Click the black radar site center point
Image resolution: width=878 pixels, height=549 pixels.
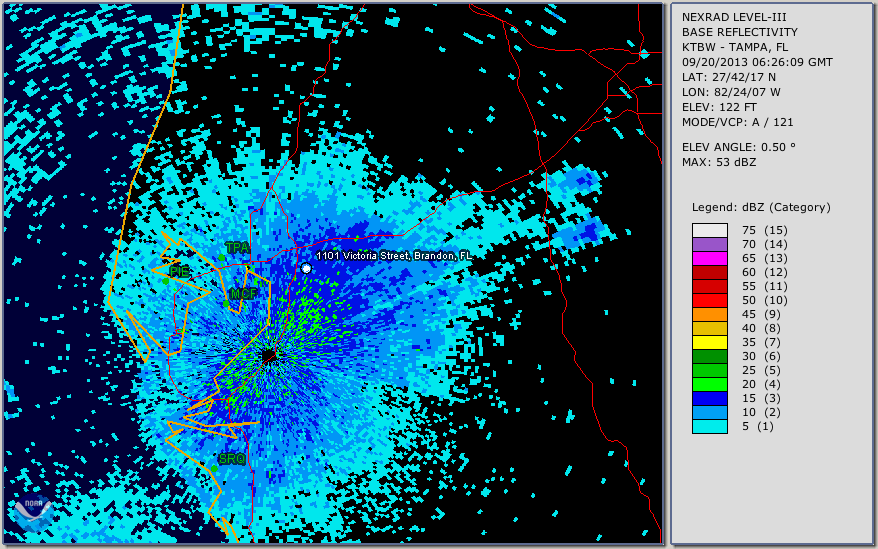pos(268,356)
